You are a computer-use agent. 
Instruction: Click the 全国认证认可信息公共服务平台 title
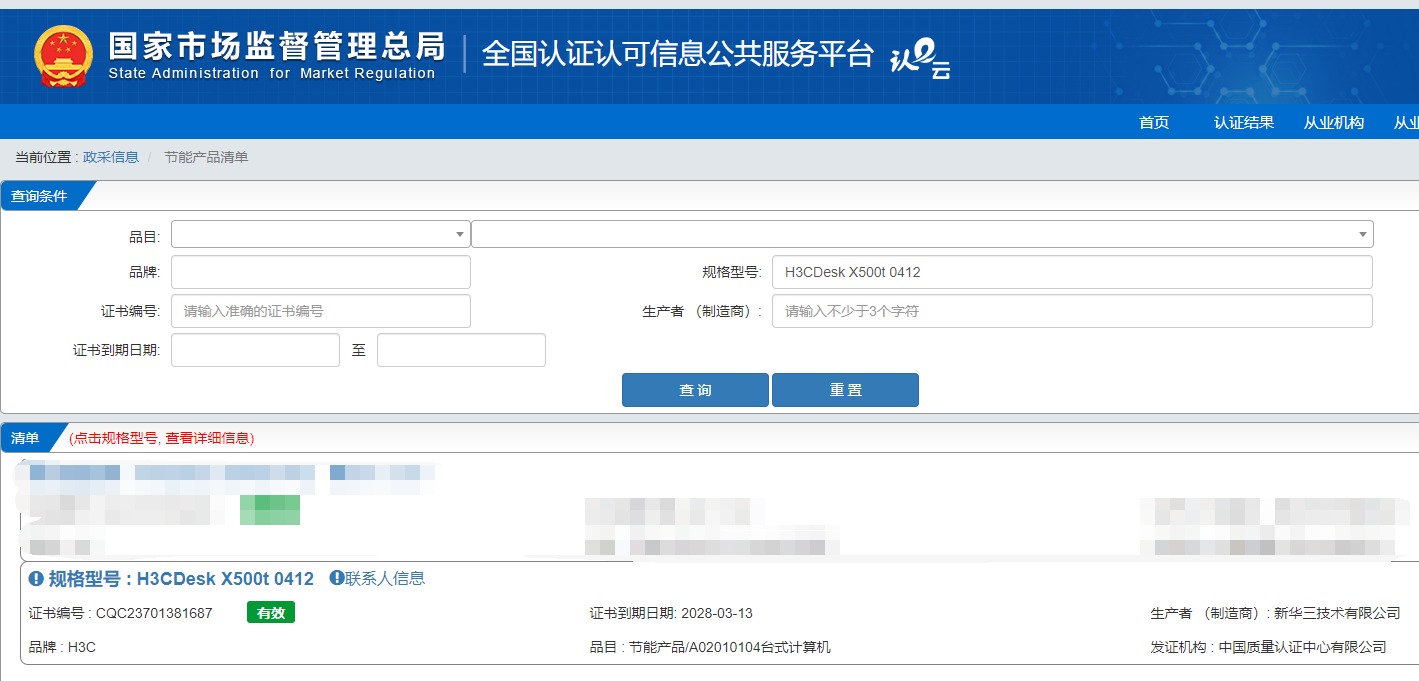(678, 54)
